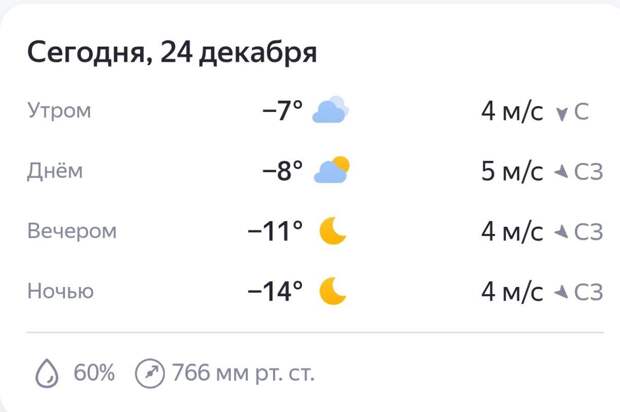This screenshot has width=620, height=412.
Task: Select the "Ночью" forecast row label
Action: (x=61, y=291)
